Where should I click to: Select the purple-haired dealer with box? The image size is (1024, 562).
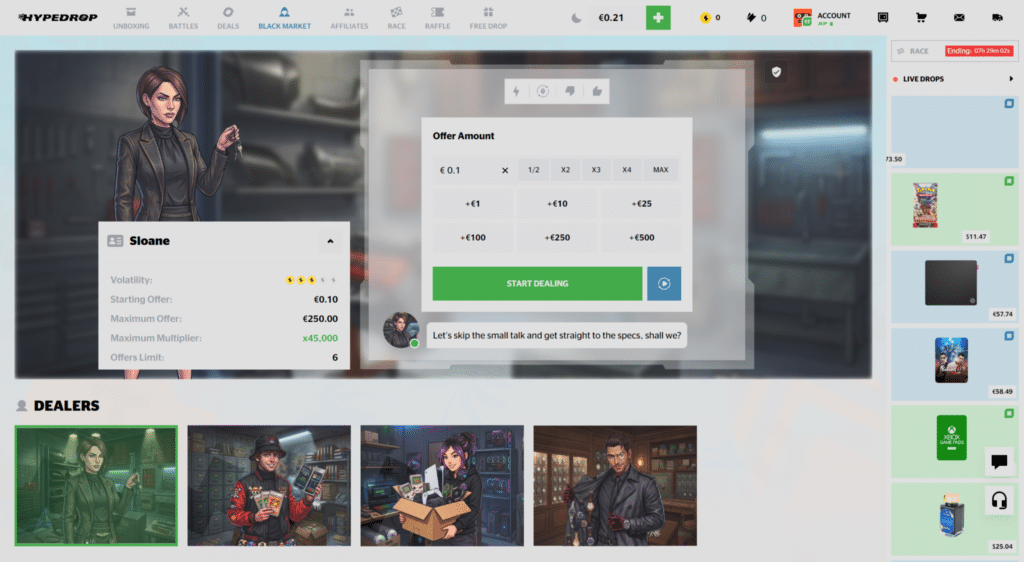442,486
